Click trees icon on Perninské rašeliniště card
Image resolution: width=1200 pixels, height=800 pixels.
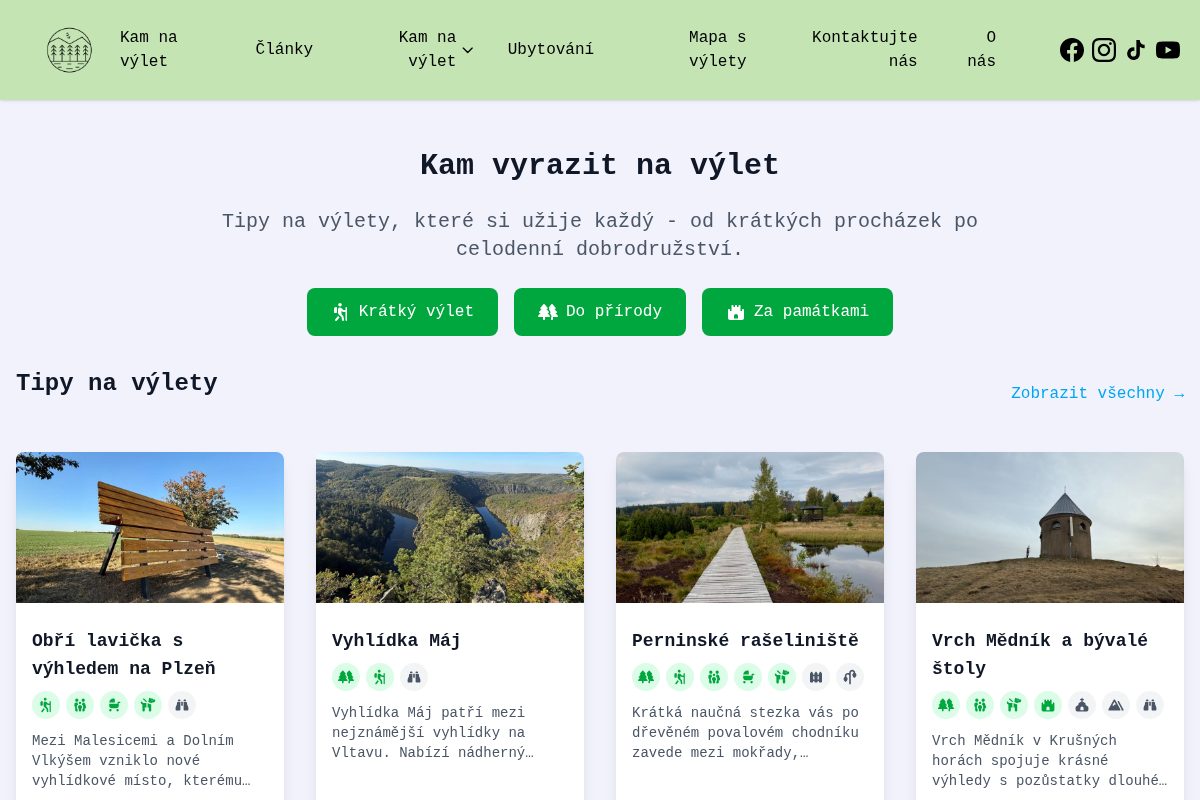646,677
